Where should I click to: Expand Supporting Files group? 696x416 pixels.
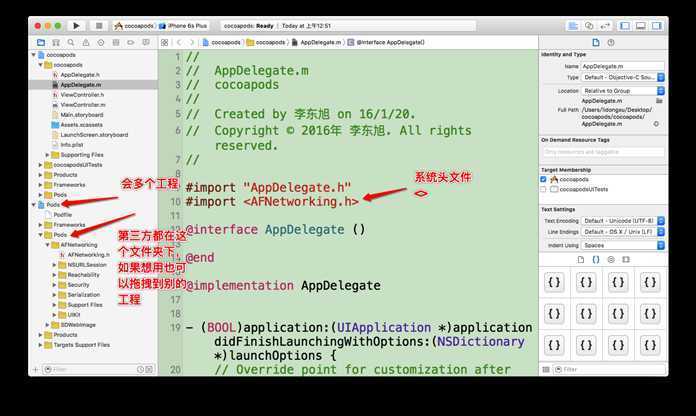[47, 155]
